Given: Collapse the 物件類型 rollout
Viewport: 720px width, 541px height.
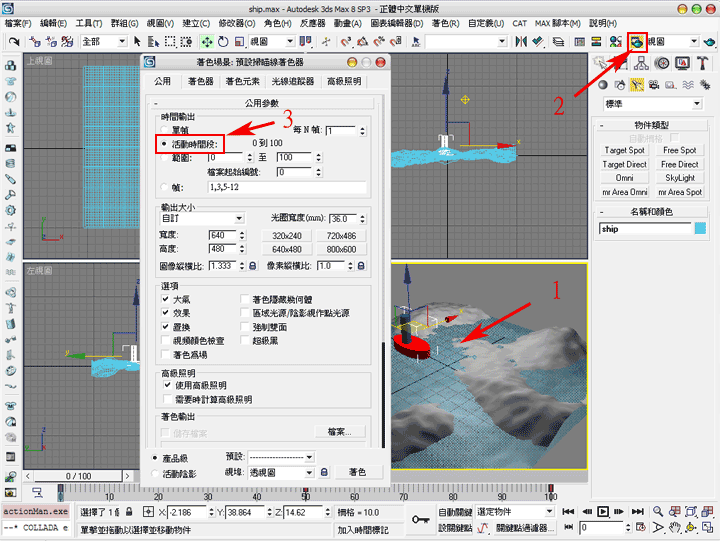Looking at the screenshot, I should click(x=652, y=125).
